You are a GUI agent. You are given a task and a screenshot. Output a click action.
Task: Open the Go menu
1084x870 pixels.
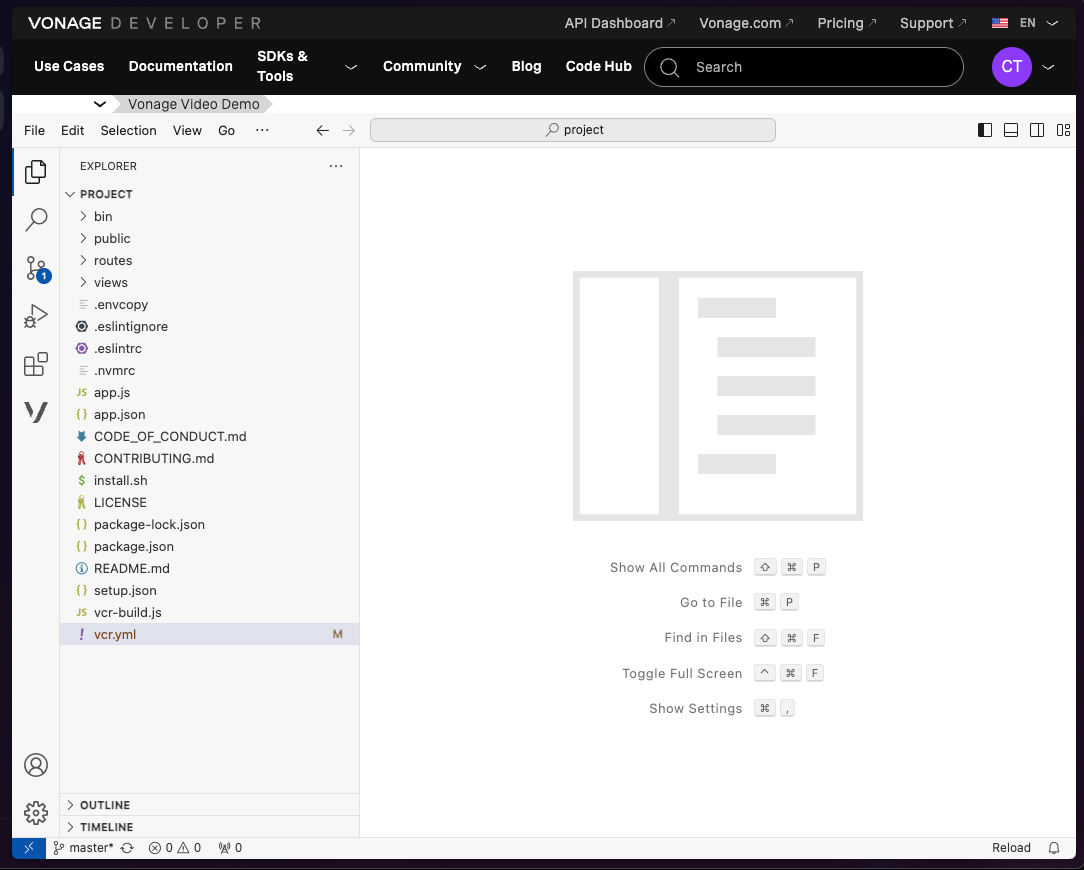tap(226, 130)
